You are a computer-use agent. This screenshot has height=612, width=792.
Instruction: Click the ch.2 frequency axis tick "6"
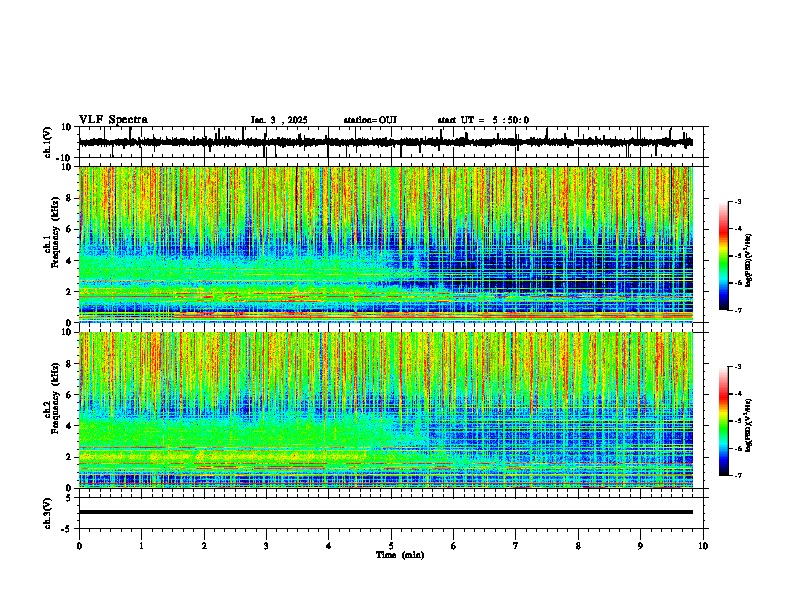pos(69,395)
